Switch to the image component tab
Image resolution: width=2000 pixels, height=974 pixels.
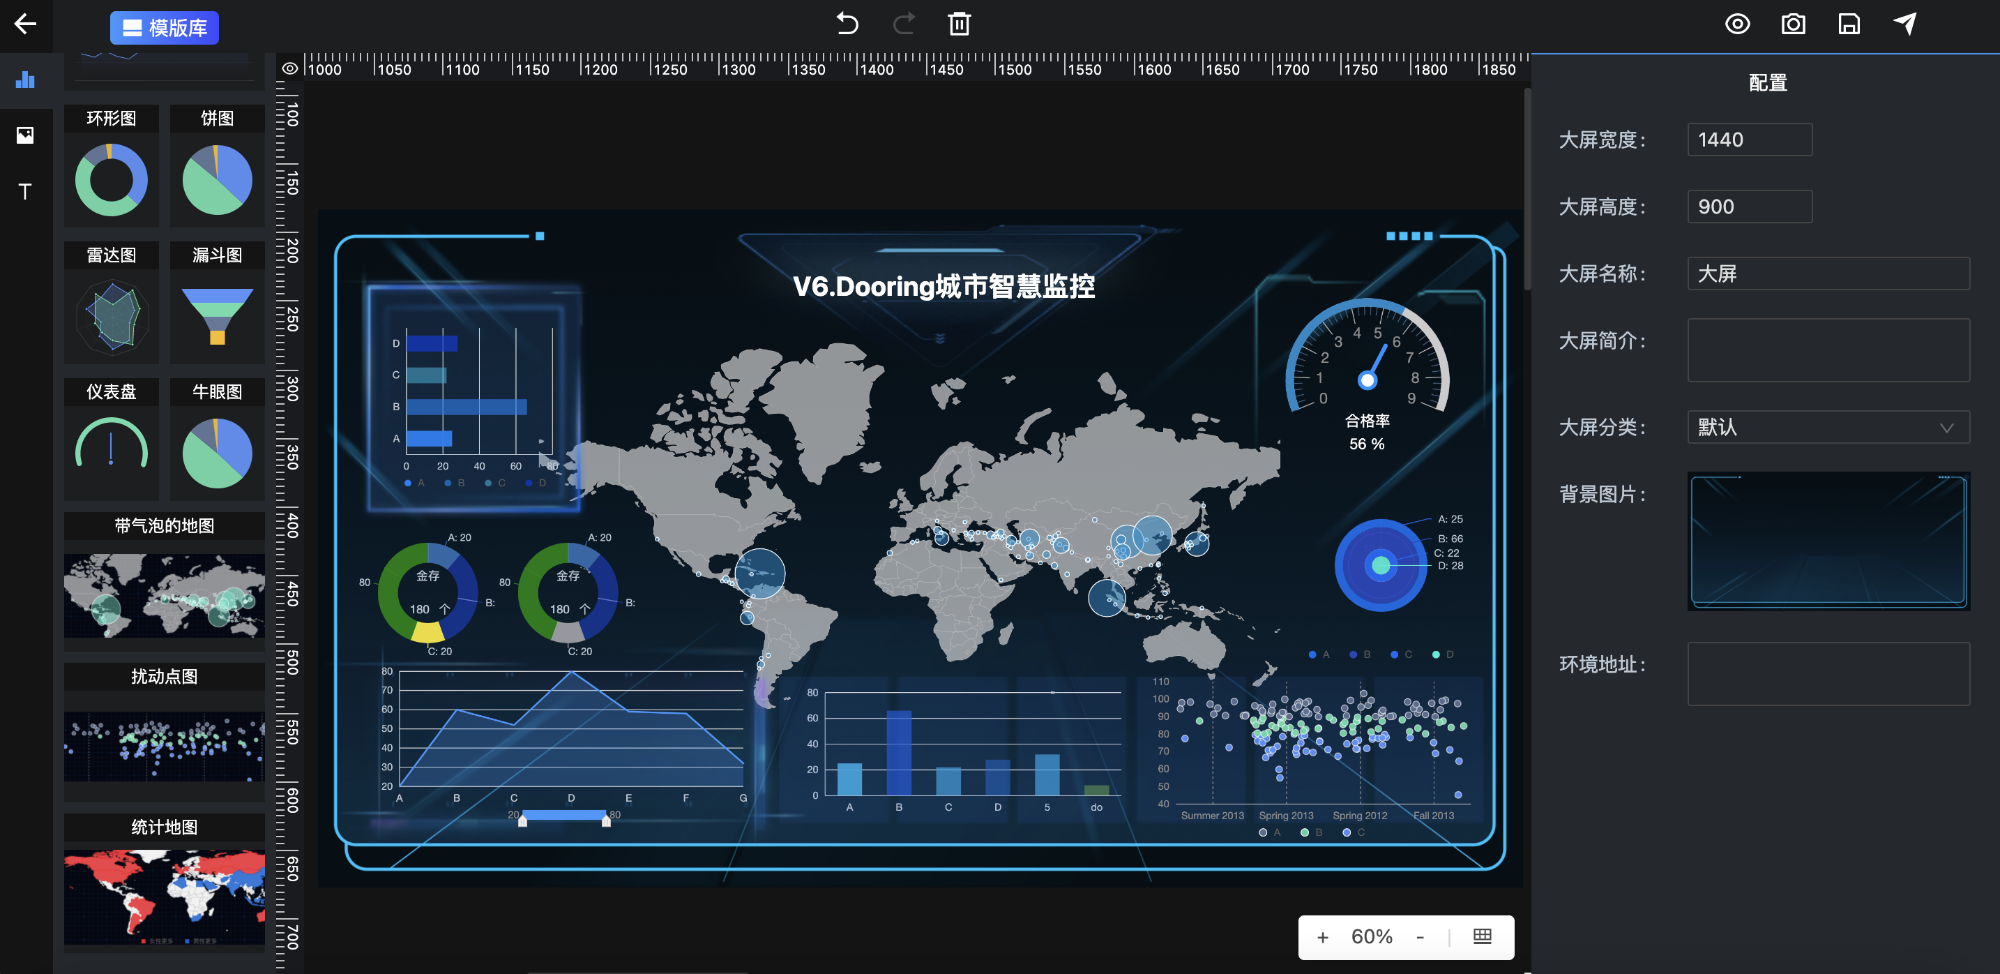coord(25,135)
